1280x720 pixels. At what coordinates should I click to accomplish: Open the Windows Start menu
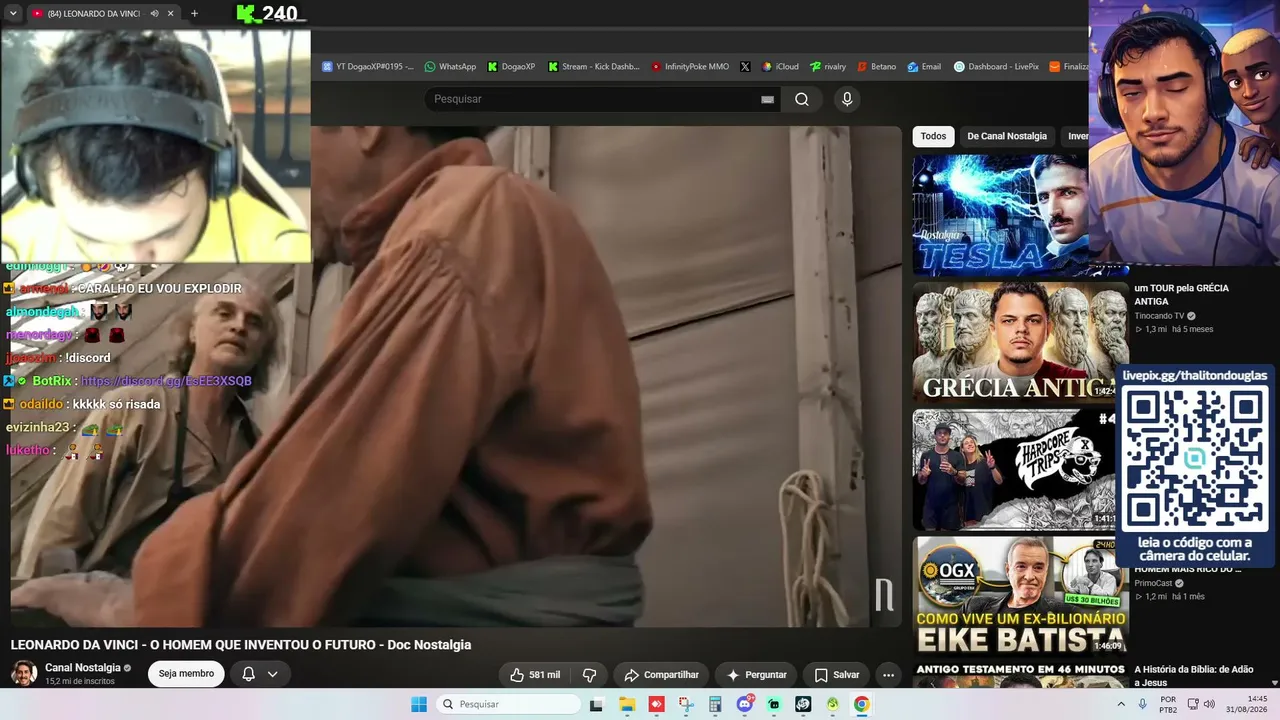coord(419,704)
